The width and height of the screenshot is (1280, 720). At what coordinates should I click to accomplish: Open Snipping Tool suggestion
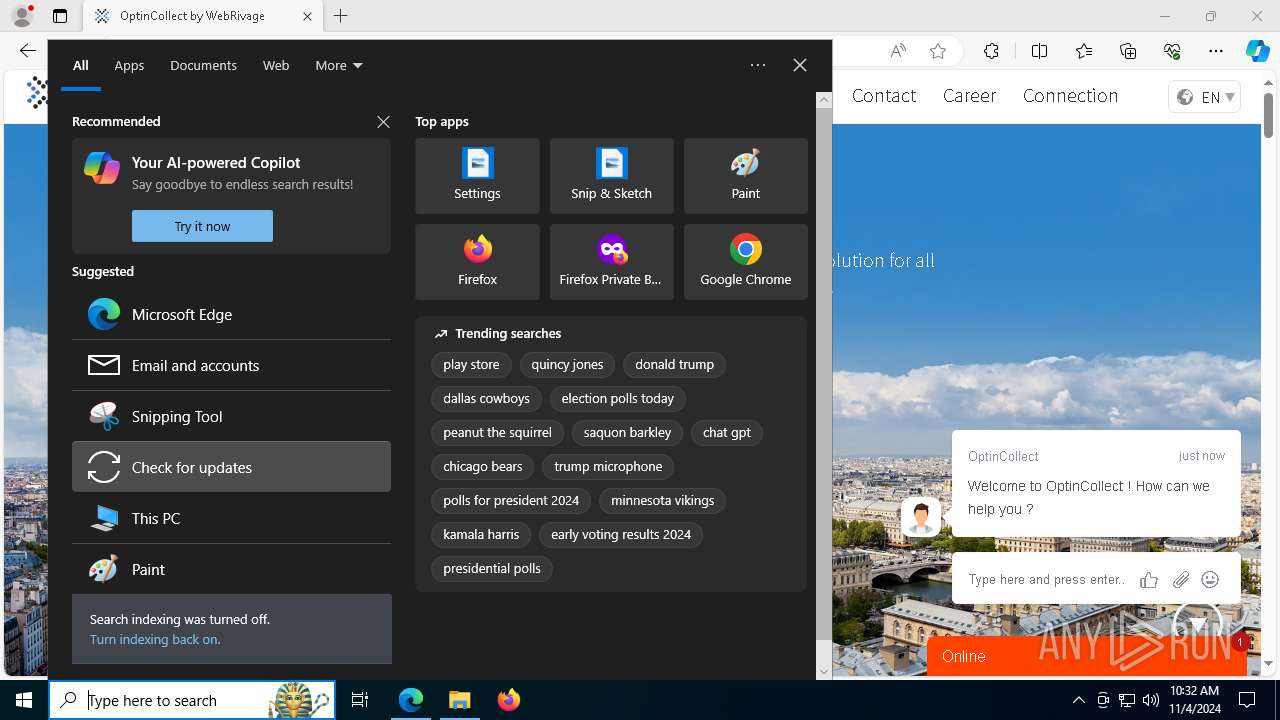[x=231, y=416]
